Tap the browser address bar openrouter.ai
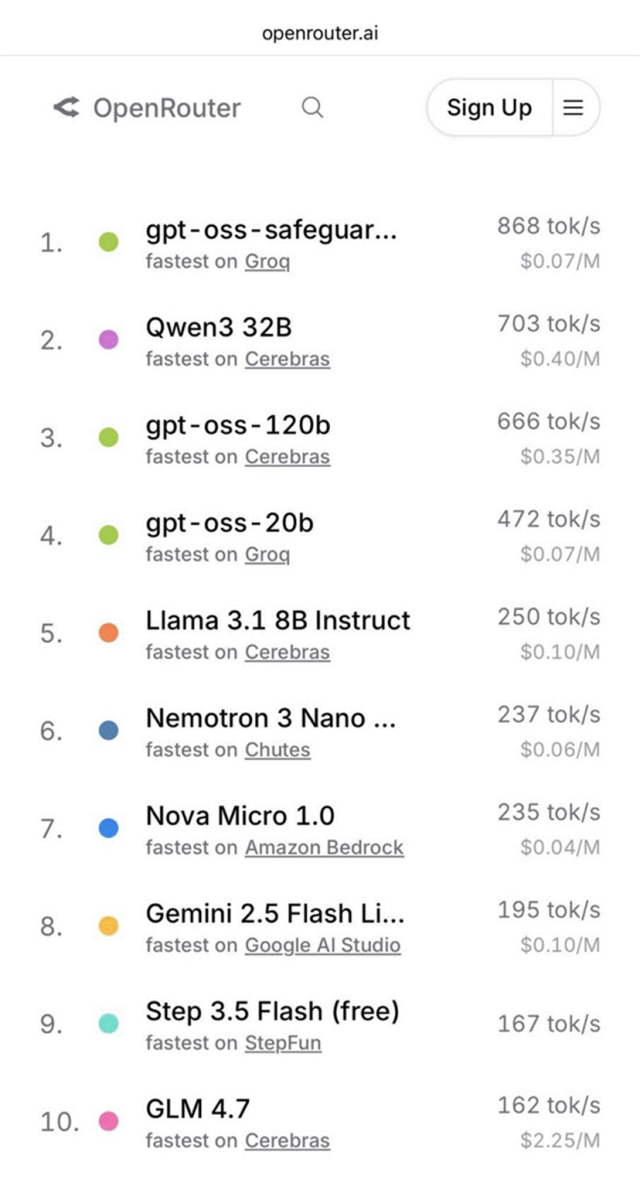Viewport: 640px width, 1183px height. tap(320, 34)
